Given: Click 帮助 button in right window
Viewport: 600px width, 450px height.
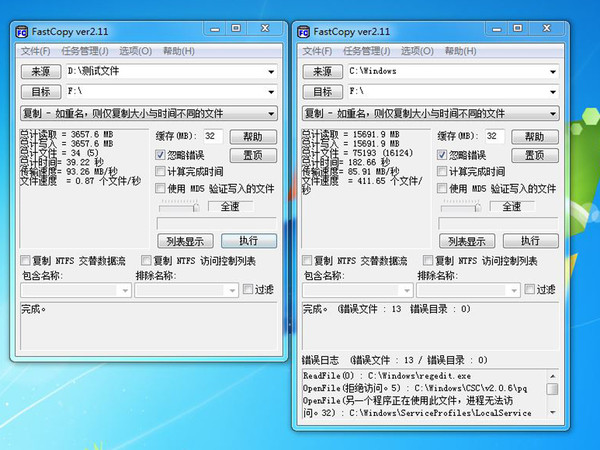Looking at the screenshot, I should (535, 137).
